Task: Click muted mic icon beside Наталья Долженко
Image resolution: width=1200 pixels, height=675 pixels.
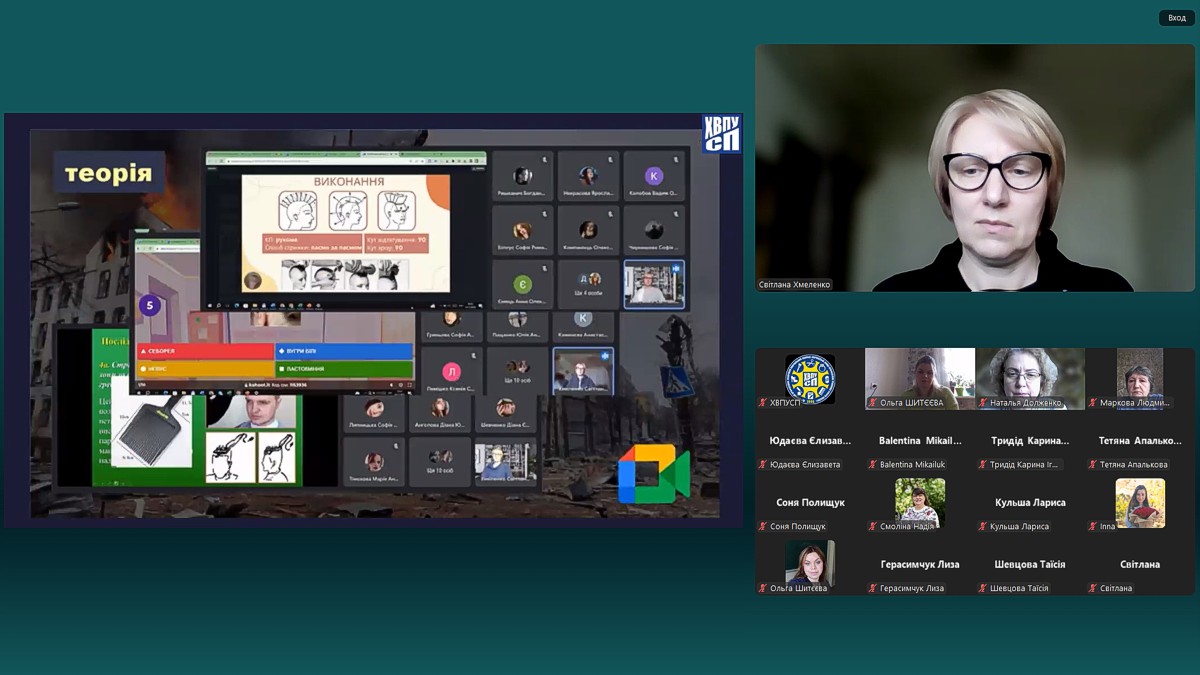Action: (983, 403)
